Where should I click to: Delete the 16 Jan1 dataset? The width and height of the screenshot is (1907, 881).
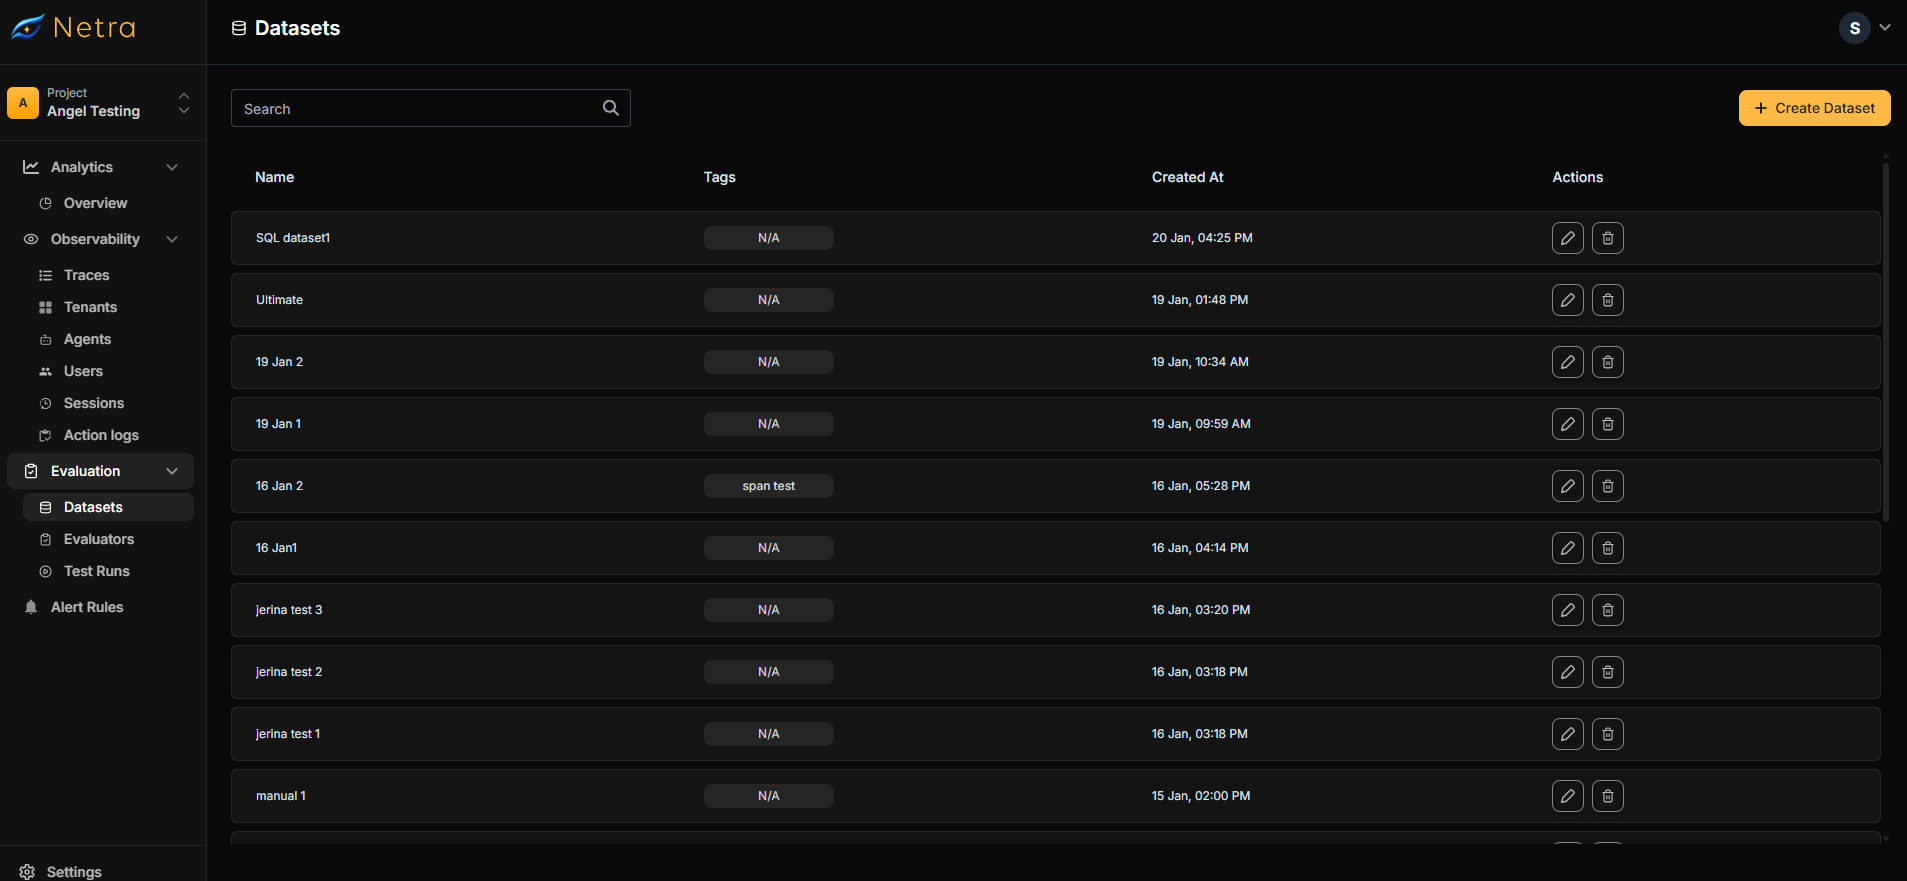(x=1607, y=548)
